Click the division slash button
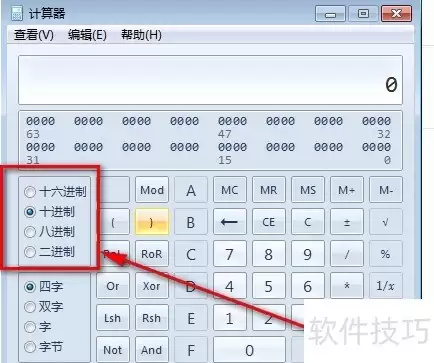Image resolution: width=434 pixels, height=363 pixels. (x=347, y=254)
